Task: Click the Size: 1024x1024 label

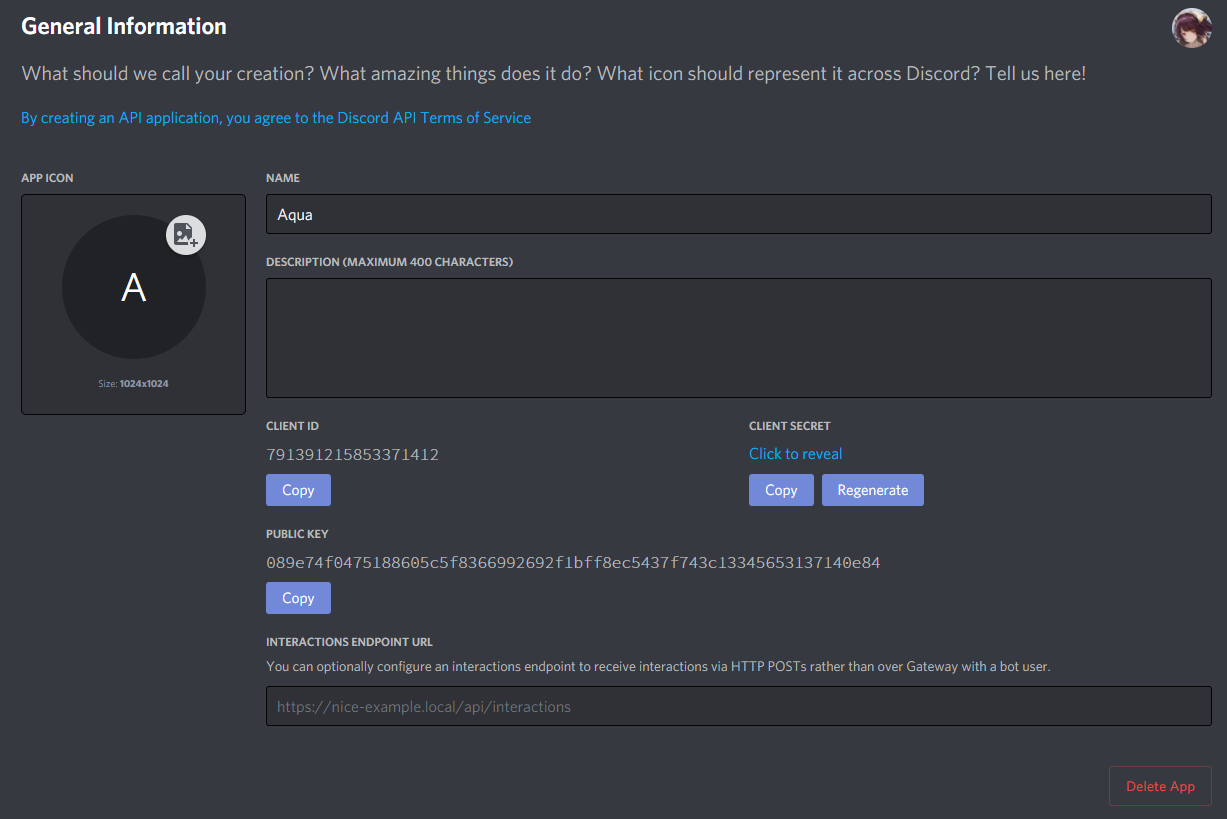Action: pos(133,384)
